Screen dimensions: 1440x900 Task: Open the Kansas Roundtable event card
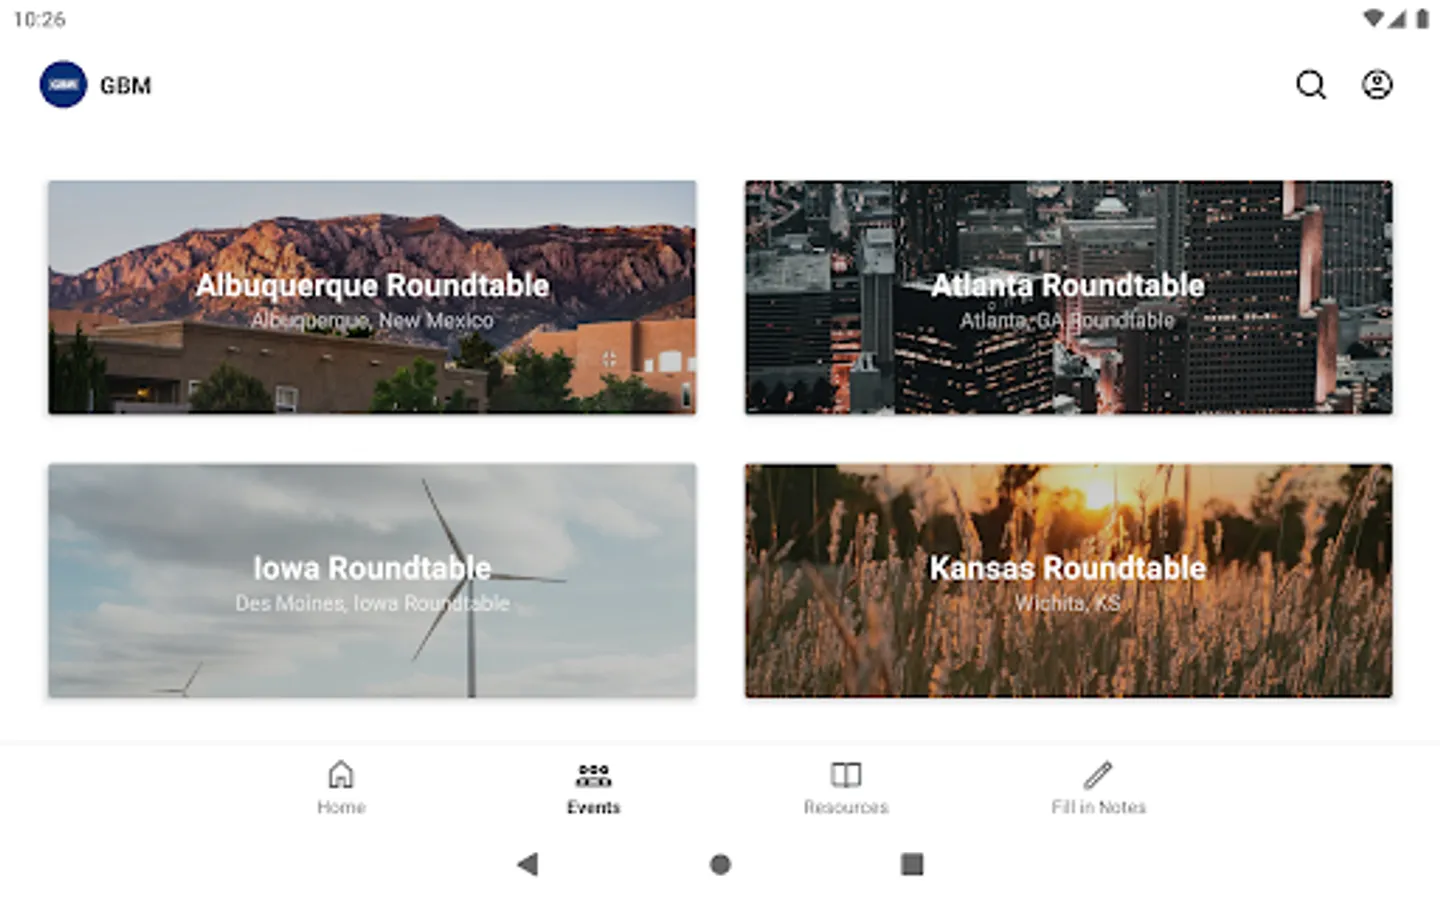tap(1068, 580)
